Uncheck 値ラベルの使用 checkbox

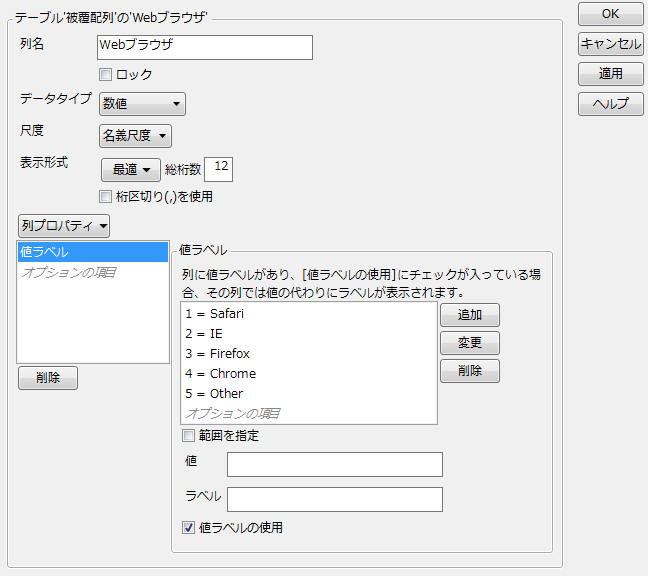(x=188, y=527)
